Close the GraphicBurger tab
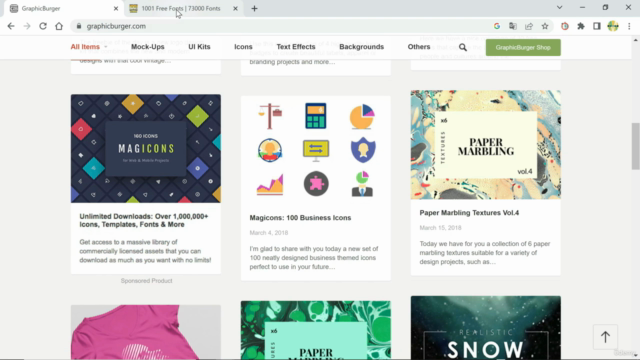The width and height of the screenshot is (640, 360). [116, 9]
